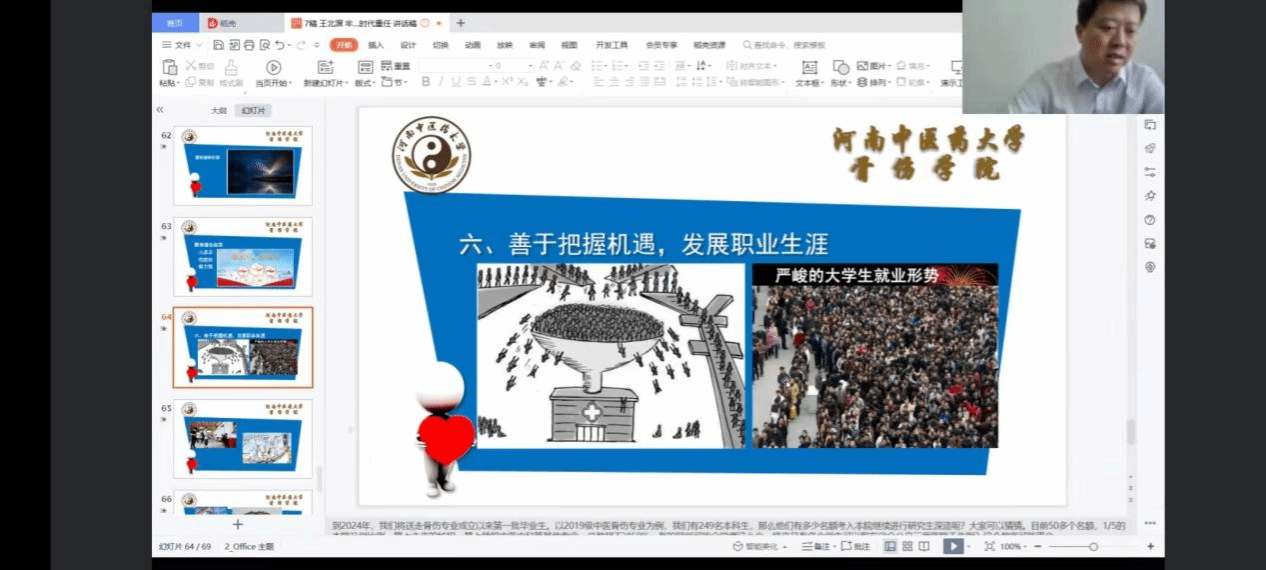Open the 文件 (File) menu dropdown
This screenshot has height=570, width=1266.
pyautogui.click(x=181, y=45)
